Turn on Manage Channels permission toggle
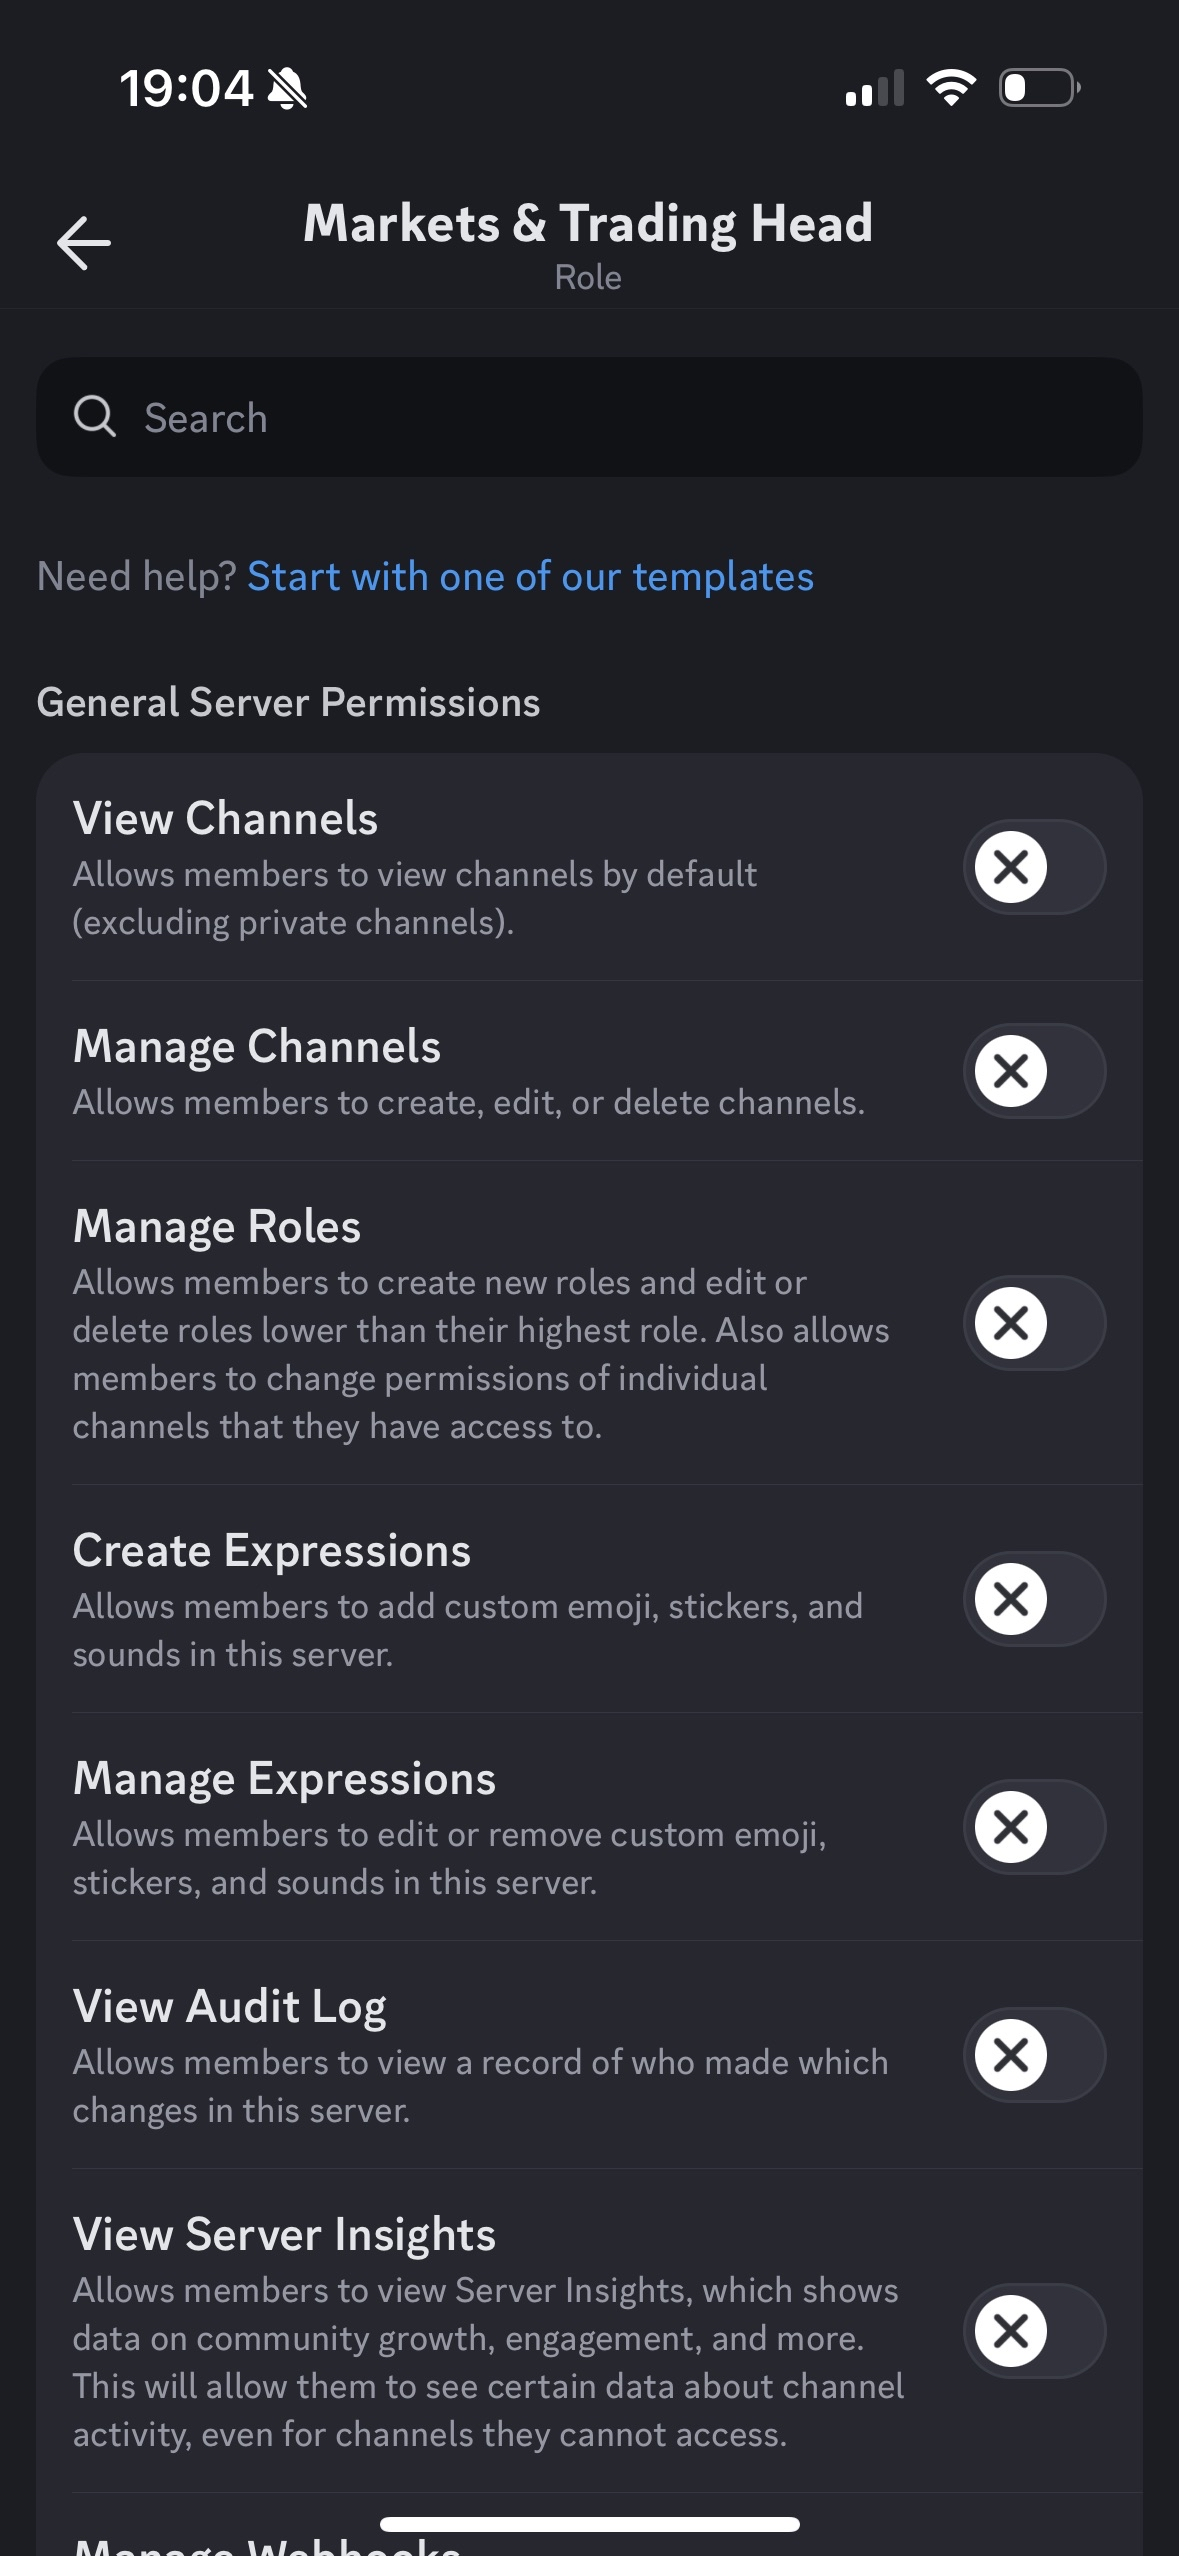 (1034, 1071)
